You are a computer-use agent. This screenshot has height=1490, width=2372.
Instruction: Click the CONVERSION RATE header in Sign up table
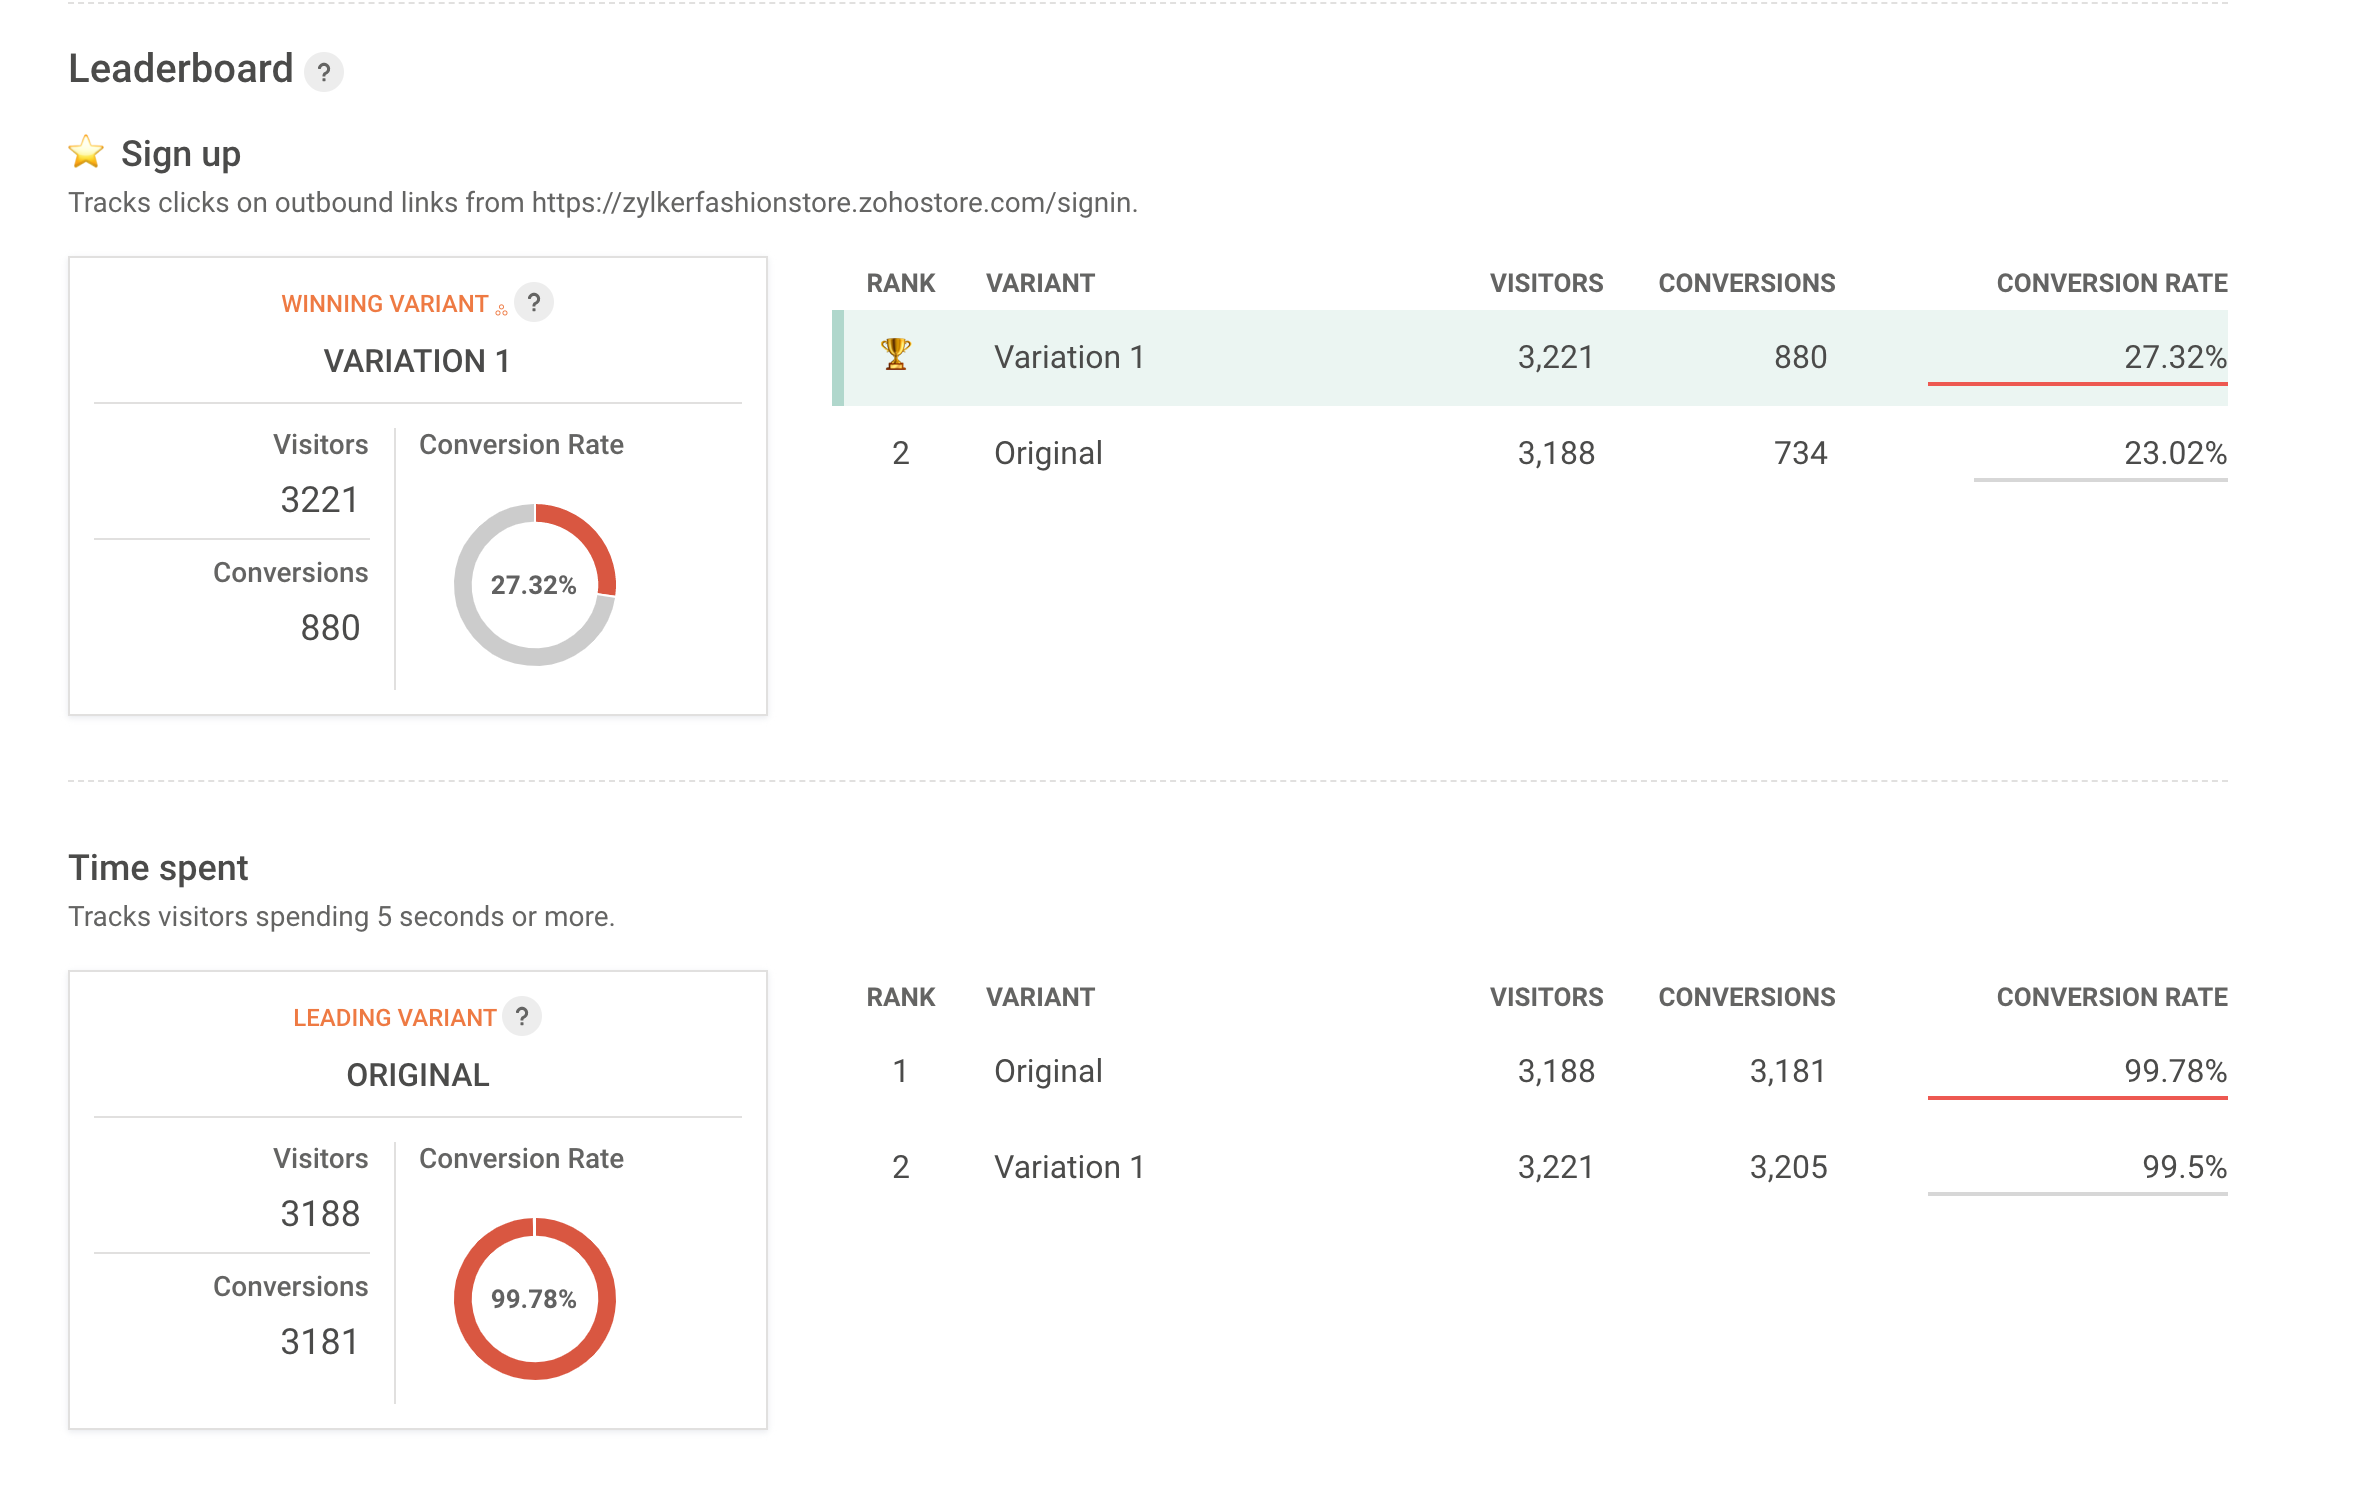2111,283
